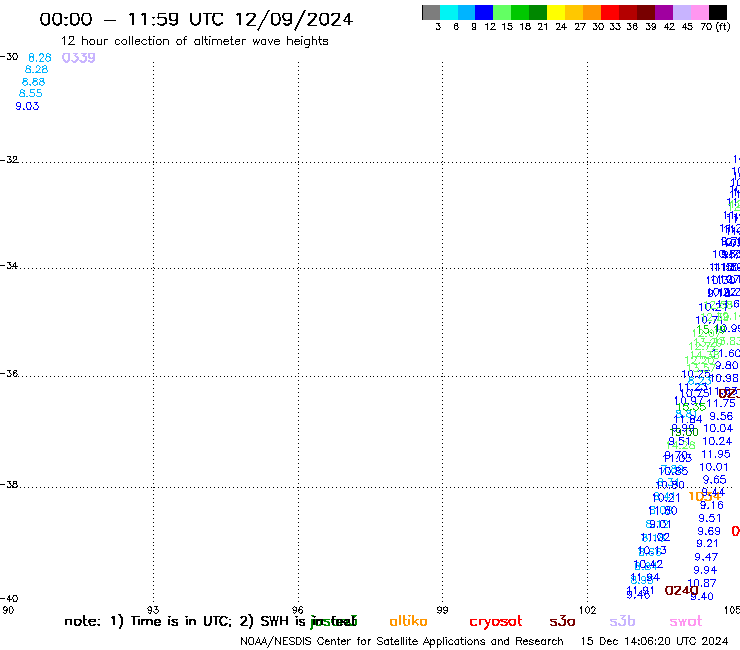Click the '-32' latitude axis label
This screenshot has width=740, height=650.
(9, 160)
